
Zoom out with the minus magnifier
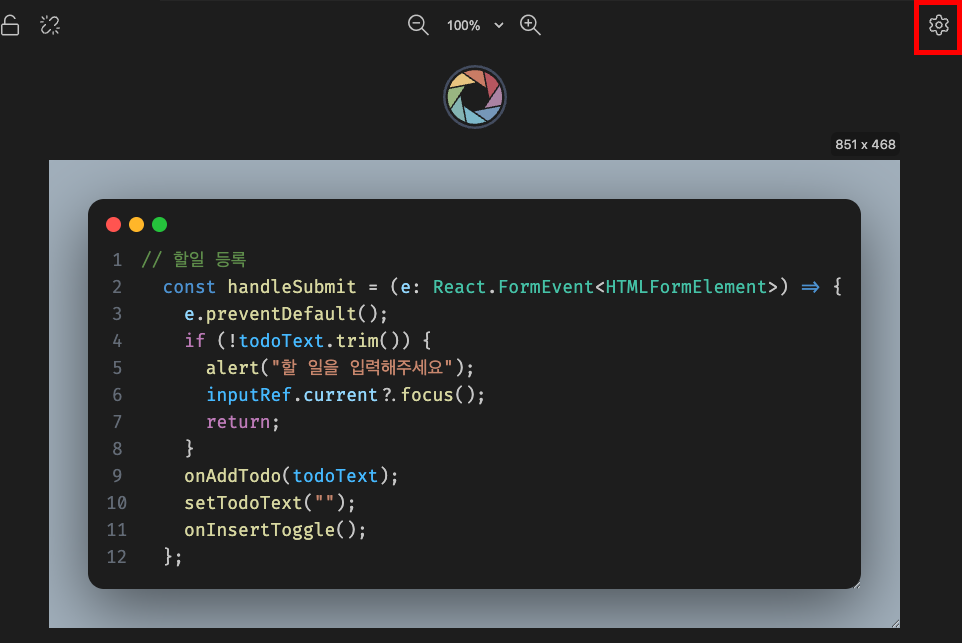(x=418, y=25)
